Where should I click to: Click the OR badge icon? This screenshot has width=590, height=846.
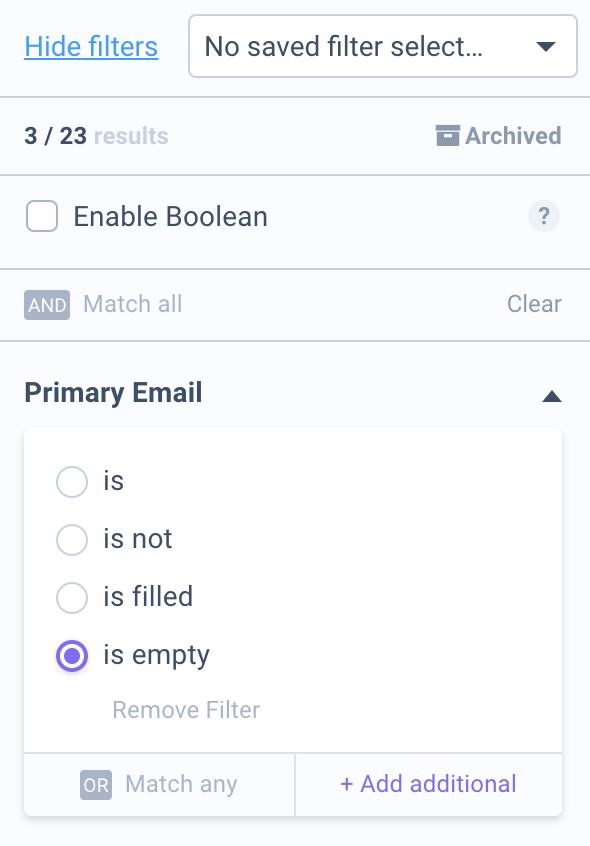[96, 784]
